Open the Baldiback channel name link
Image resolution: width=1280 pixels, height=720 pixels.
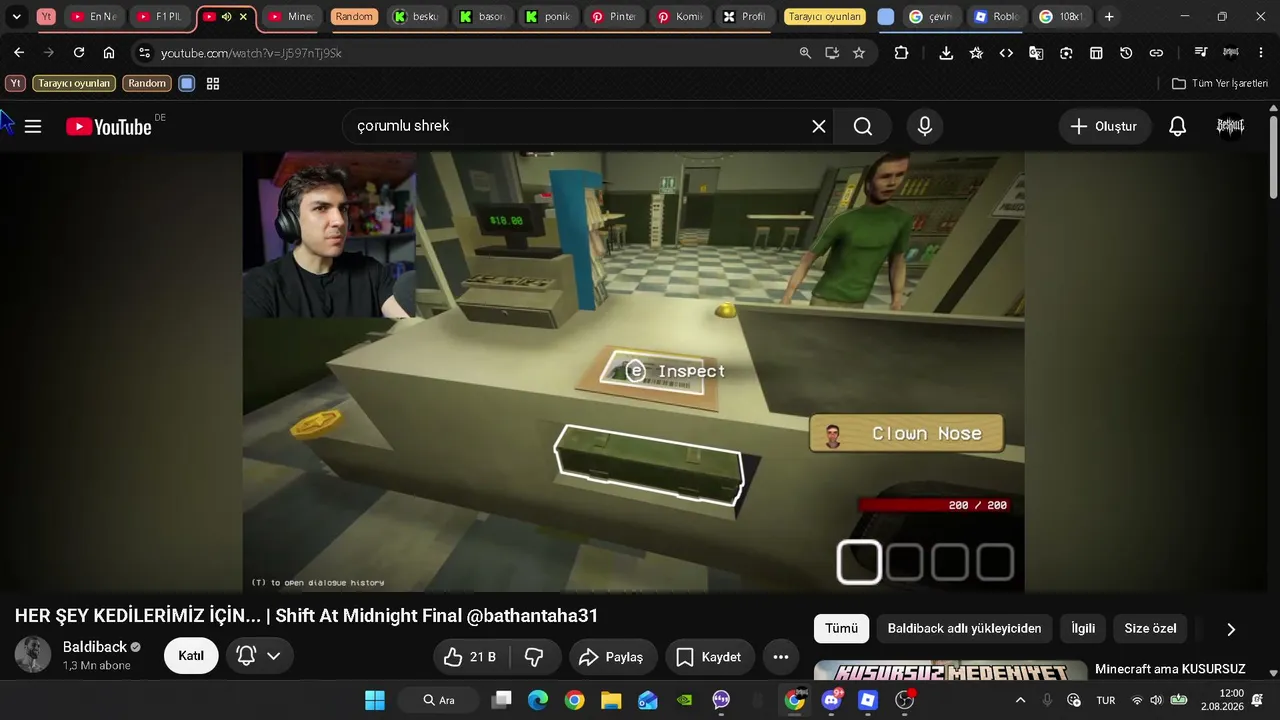[x=95, y=647]
